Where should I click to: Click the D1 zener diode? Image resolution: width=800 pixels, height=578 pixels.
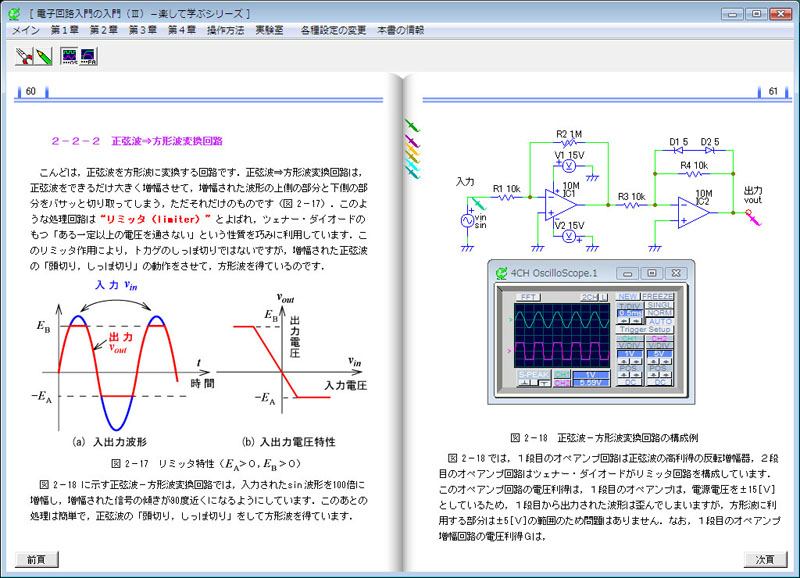[x=679, y=150]
